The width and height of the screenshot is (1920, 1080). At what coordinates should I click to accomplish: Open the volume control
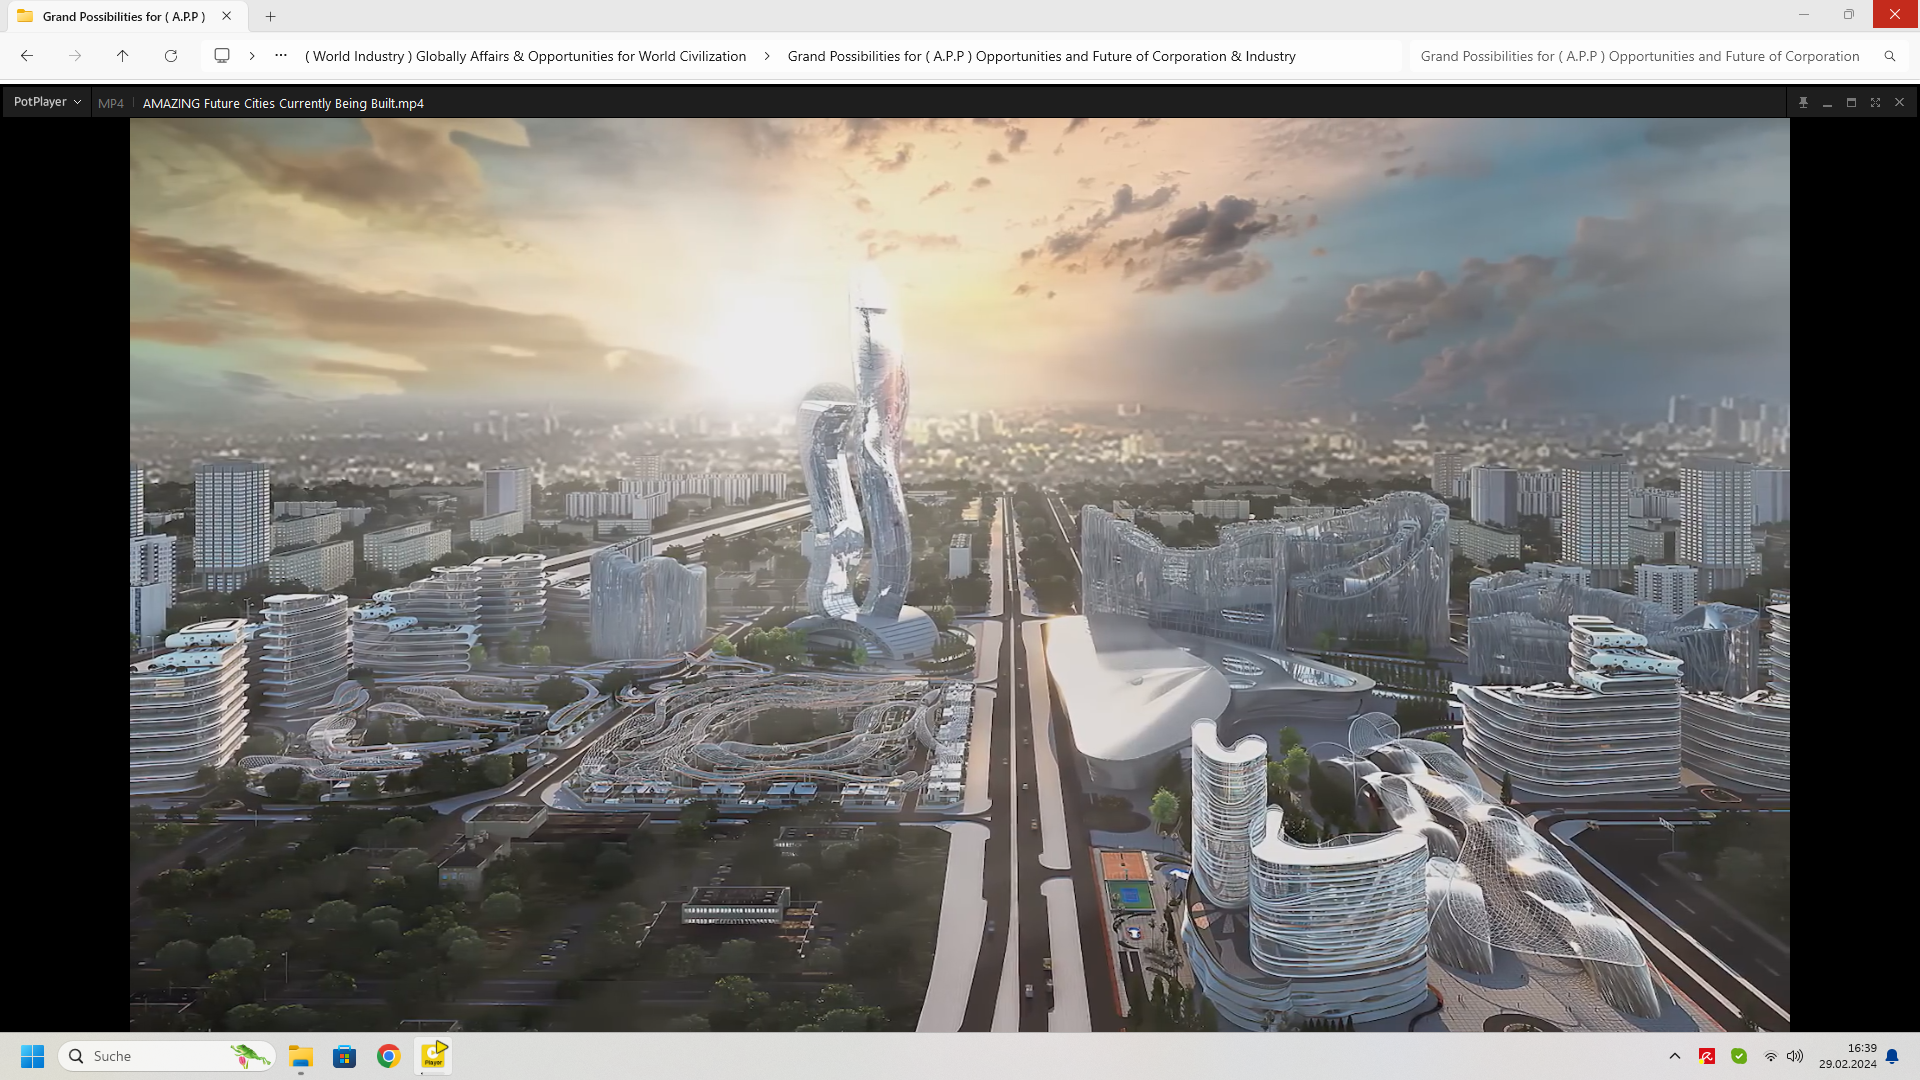pyautogui.click(x=1795, y=1056)
